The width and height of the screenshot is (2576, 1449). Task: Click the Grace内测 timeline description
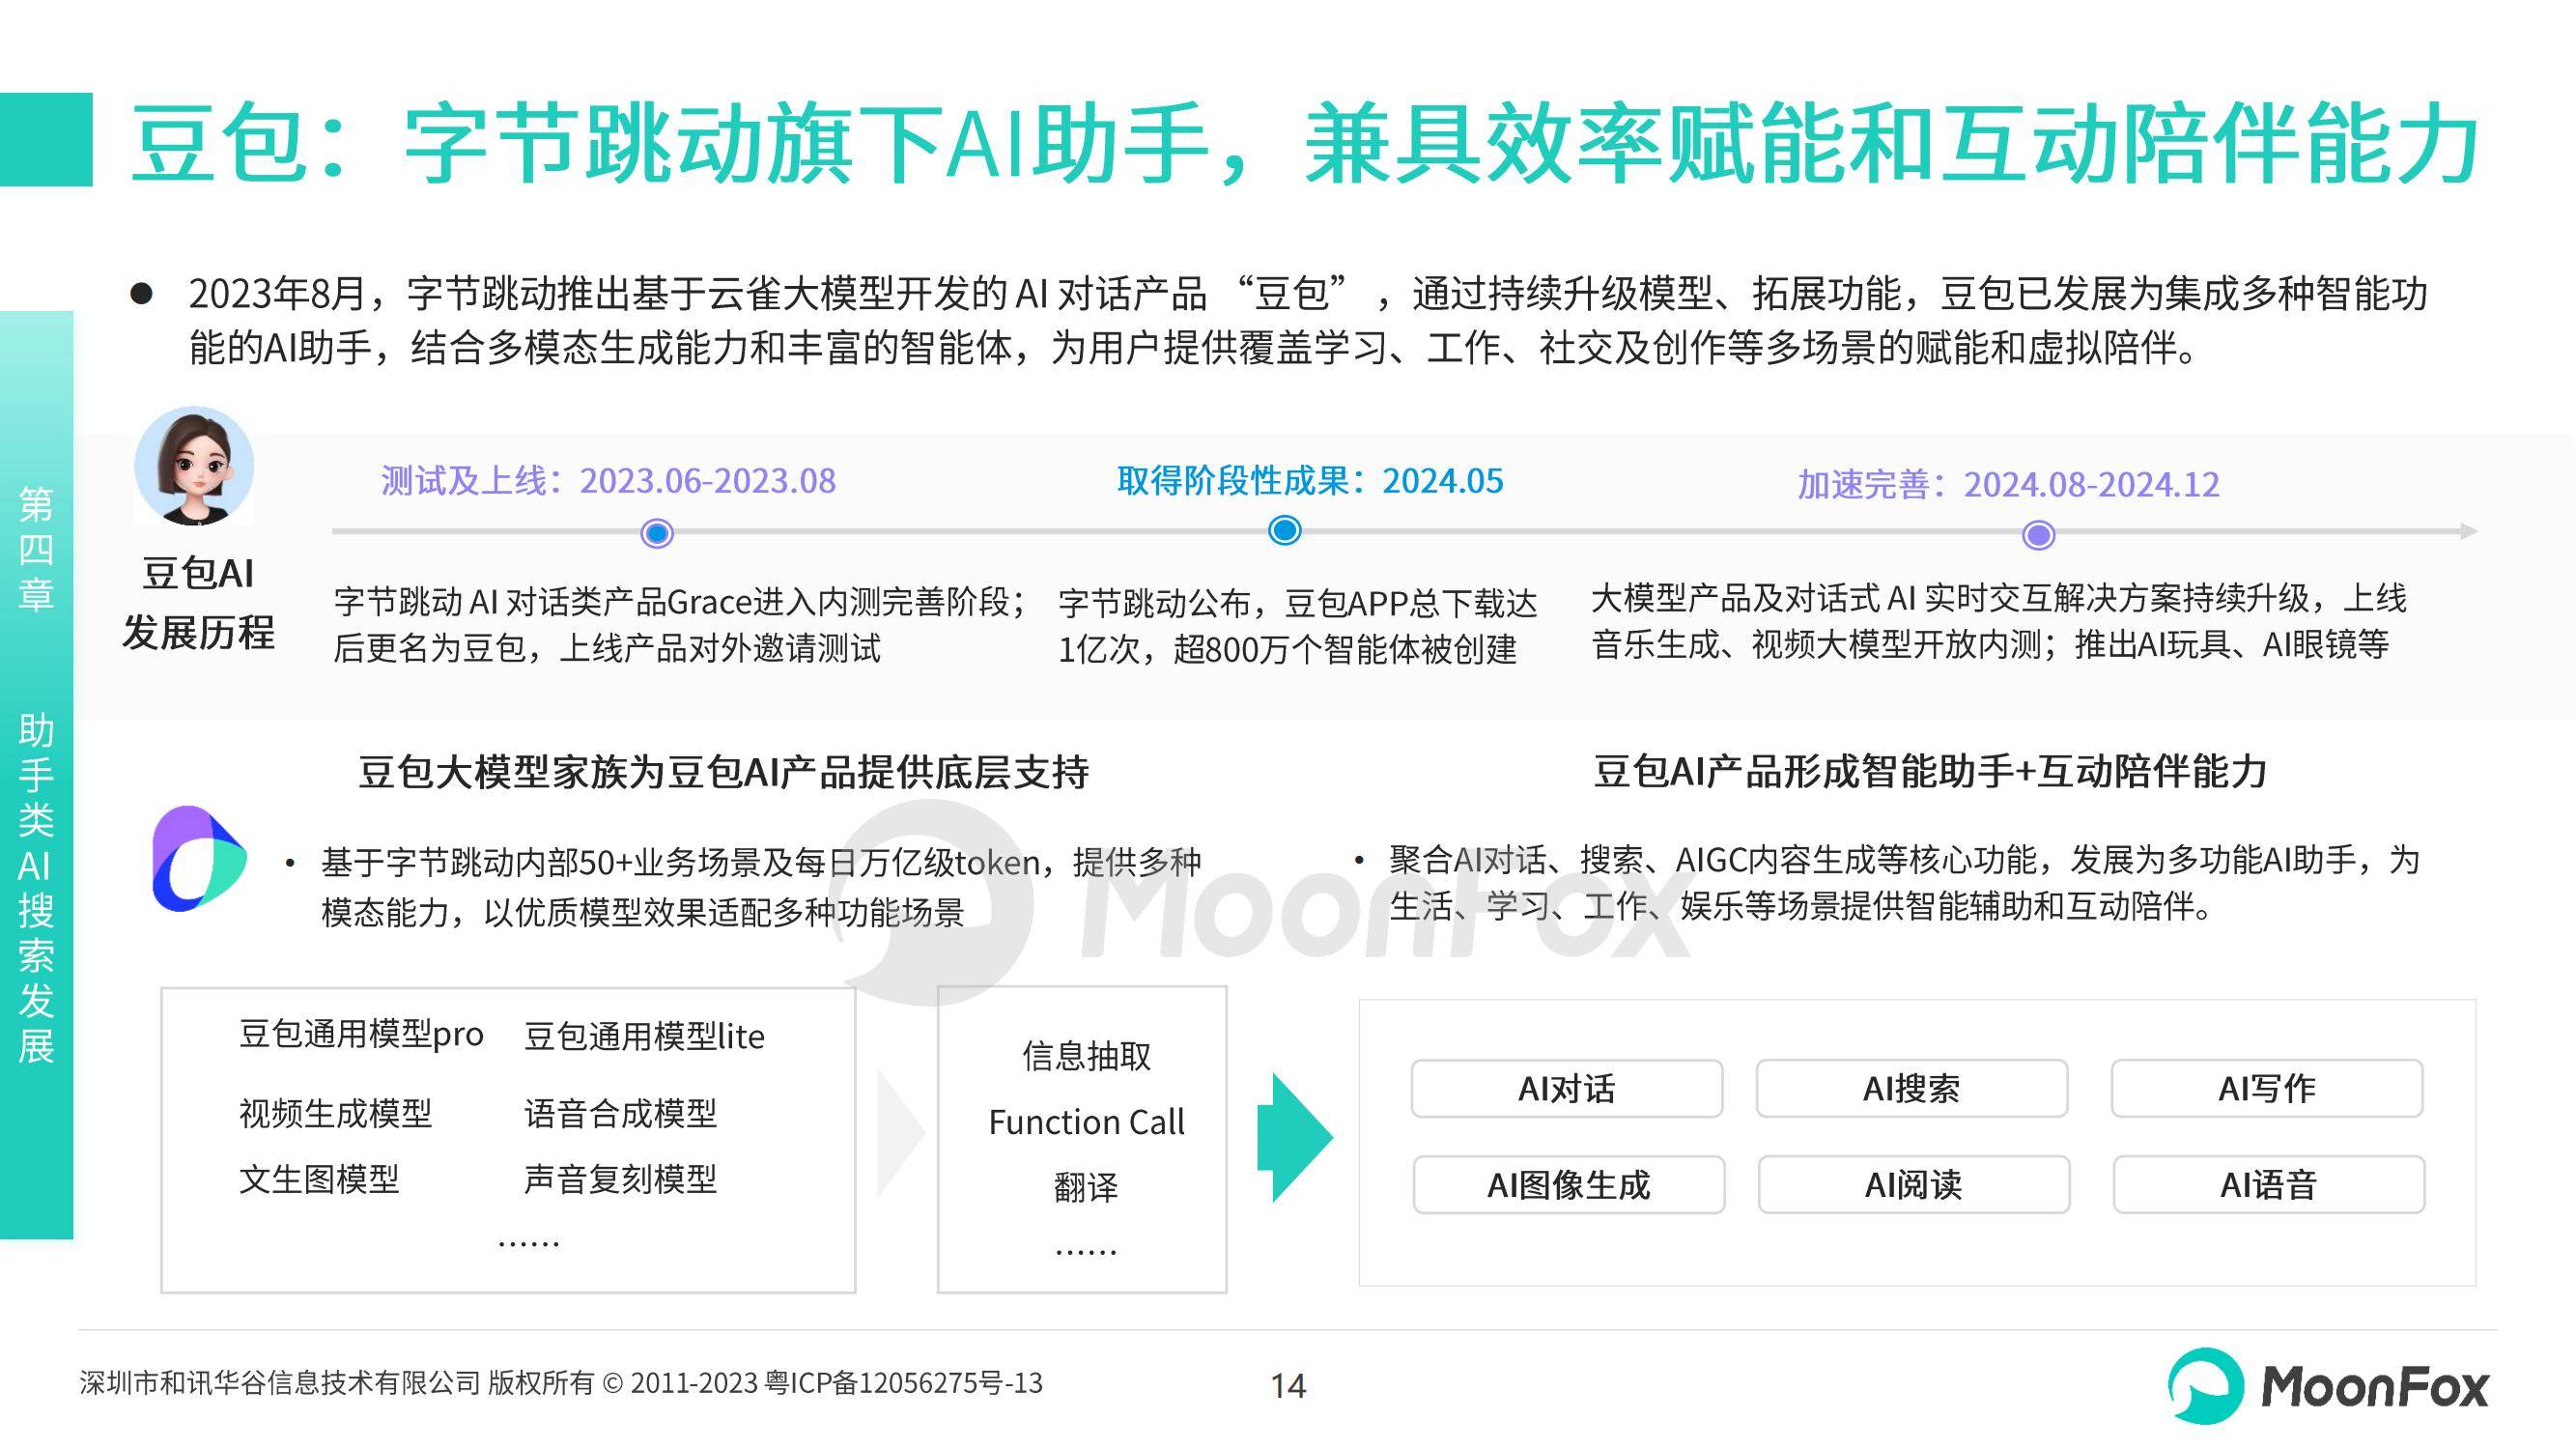pos(680,625)
